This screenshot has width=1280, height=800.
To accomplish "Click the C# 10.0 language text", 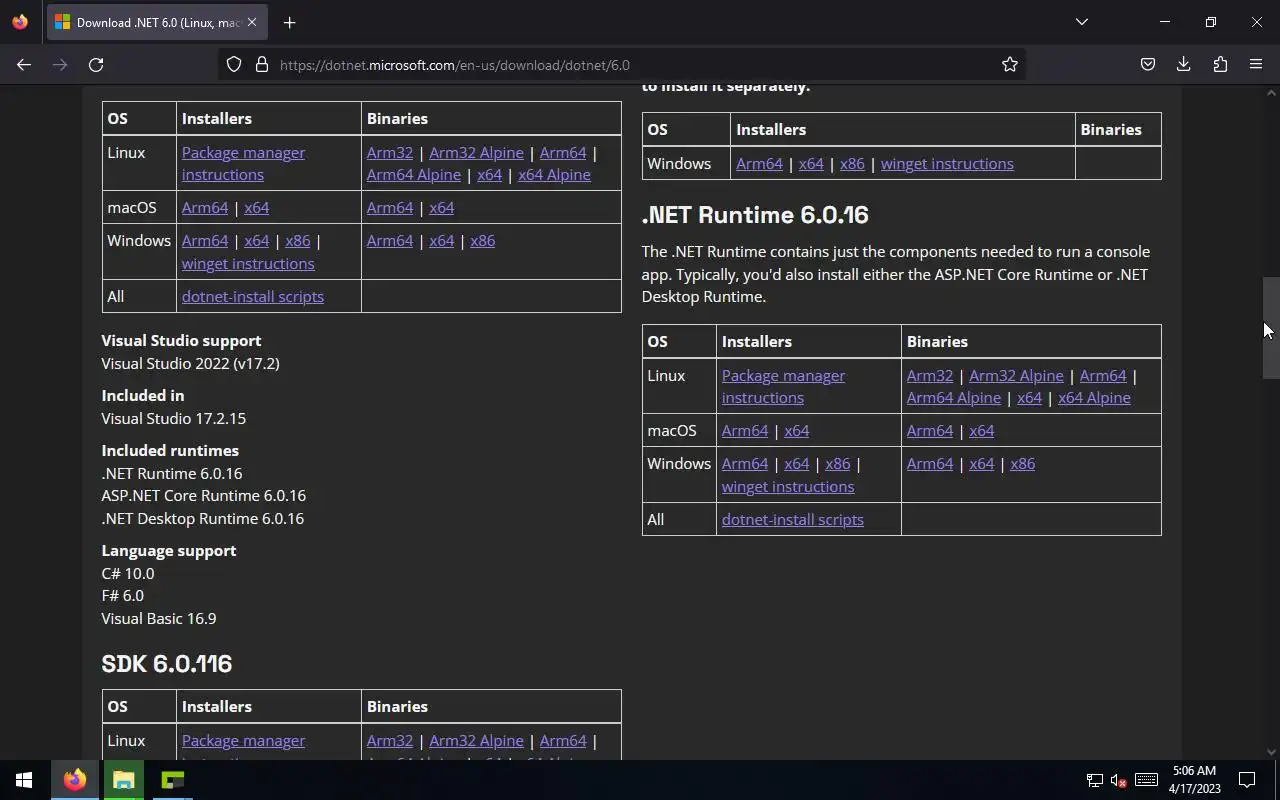I will [x=128, y=573].
